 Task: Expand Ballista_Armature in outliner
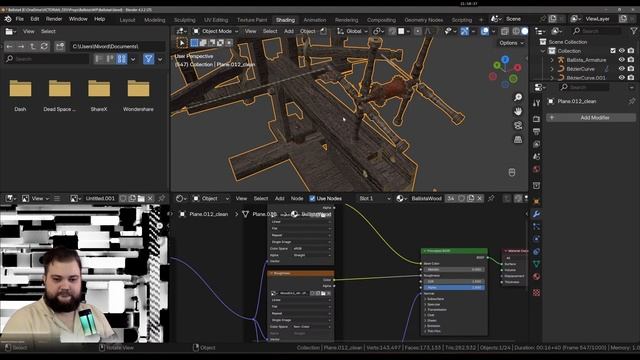click(552, 60)
